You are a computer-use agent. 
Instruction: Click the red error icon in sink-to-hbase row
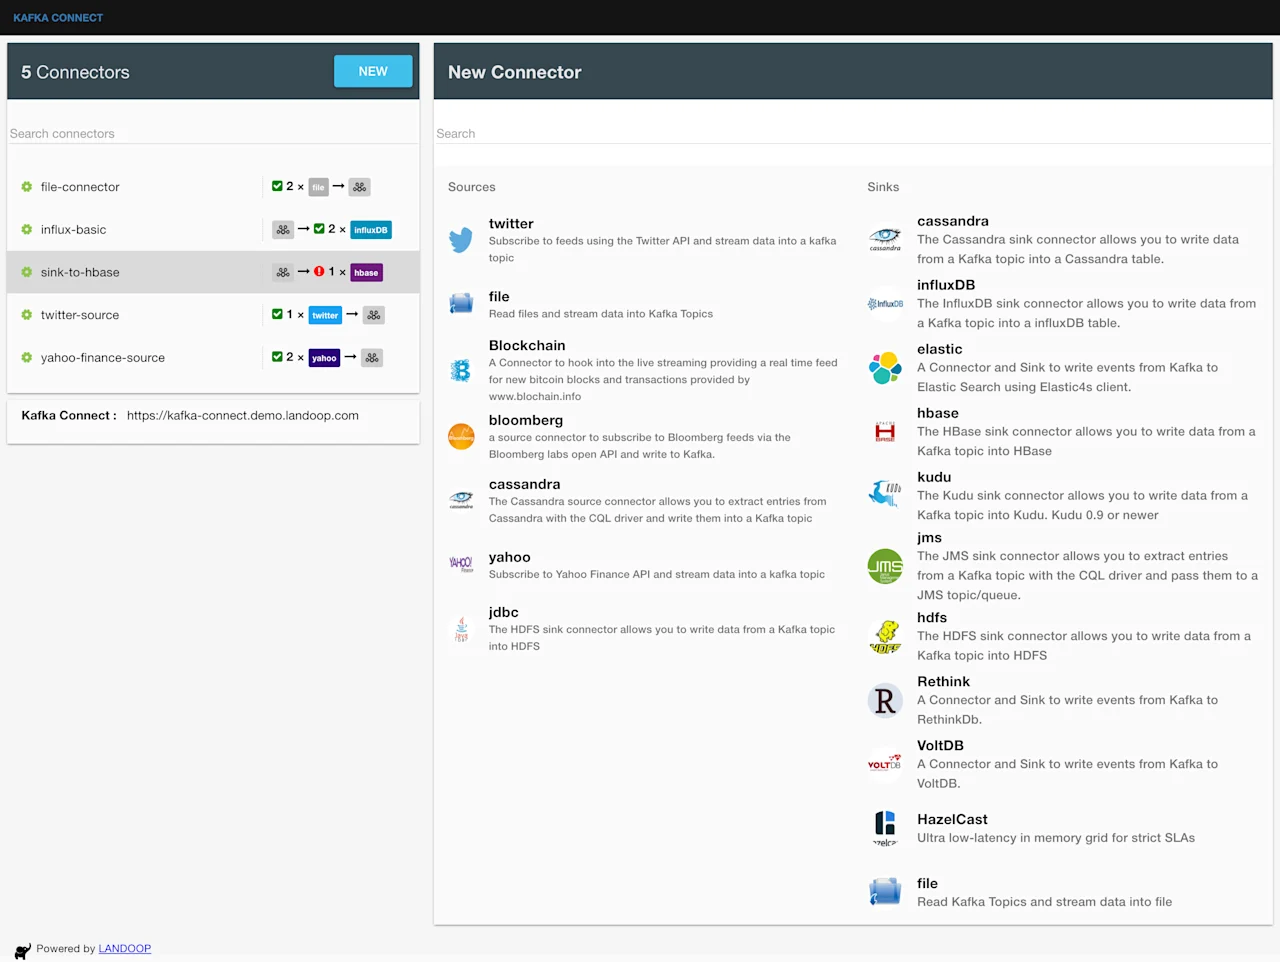point(319,271)
